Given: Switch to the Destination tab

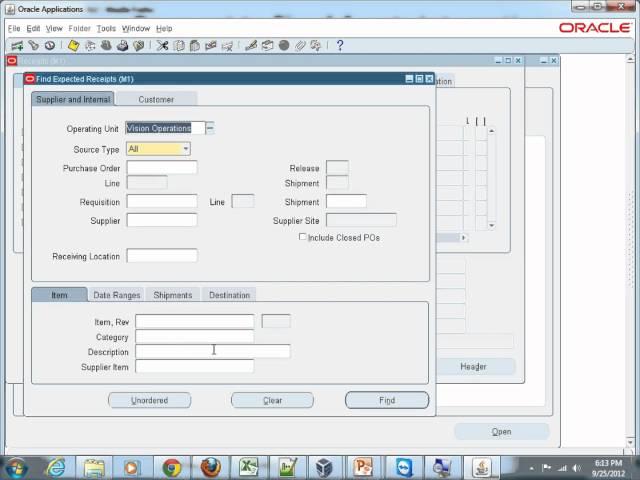Looking at the screenshot, I should click(x=229, y=295).
